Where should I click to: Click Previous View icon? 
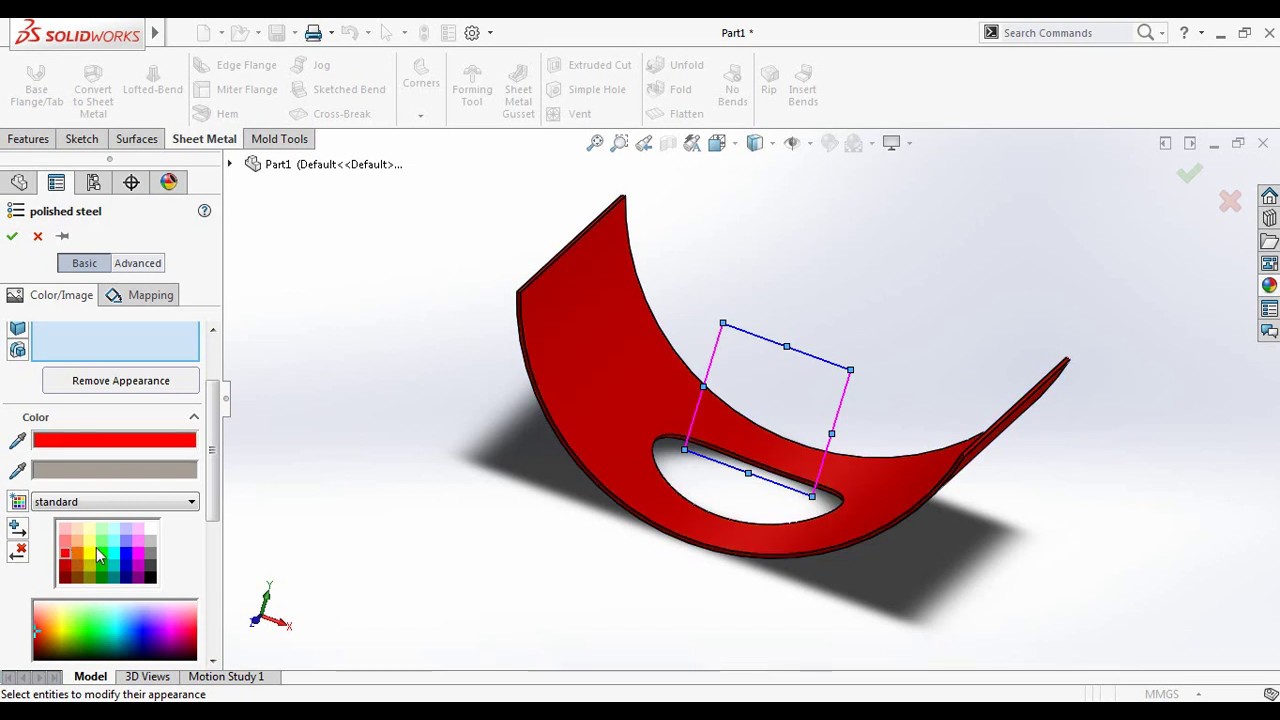[643, 143]
